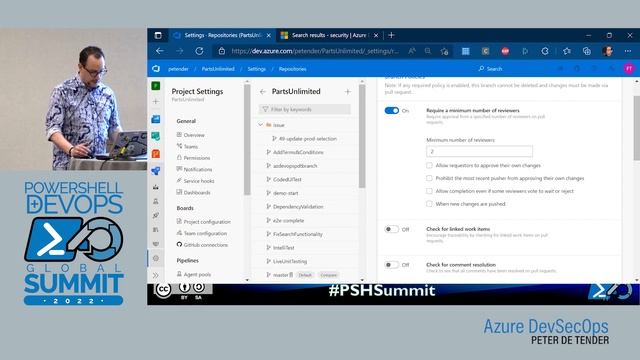640x360 pixels.
Task: Click the padlock site info icon
Action: point(222,51)
